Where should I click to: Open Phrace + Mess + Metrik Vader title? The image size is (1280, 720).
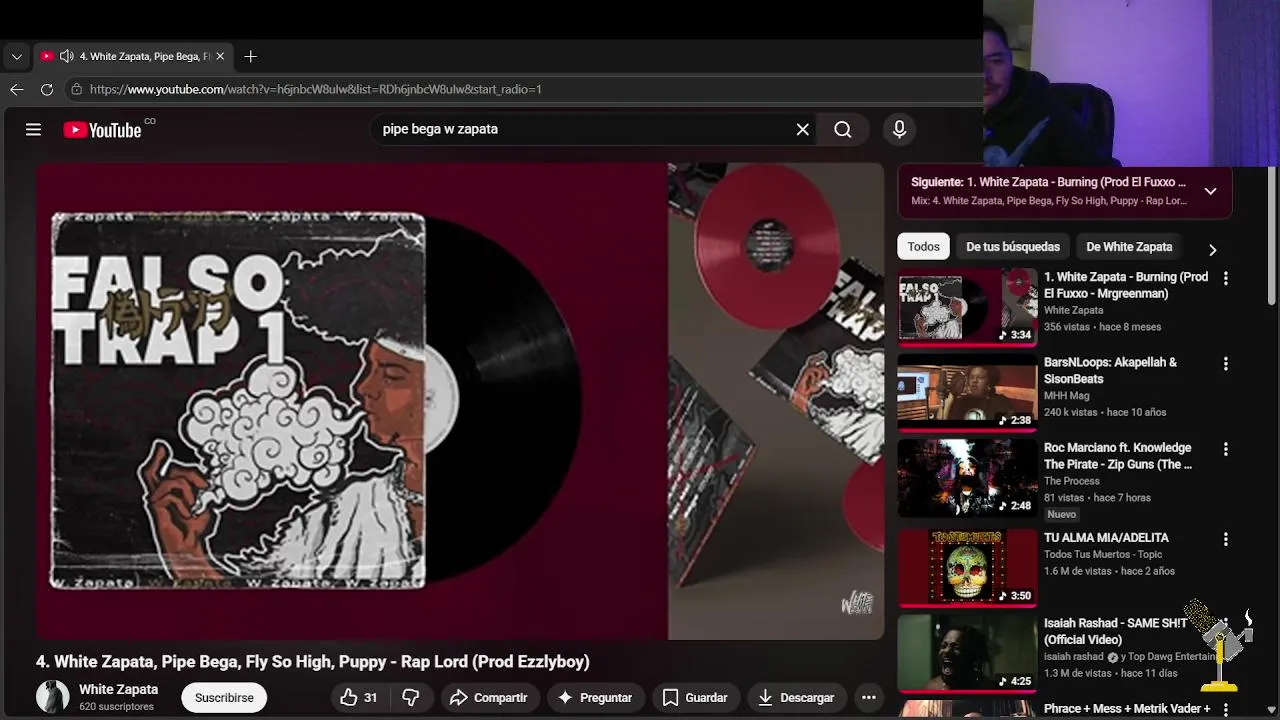coord(1127,709)
